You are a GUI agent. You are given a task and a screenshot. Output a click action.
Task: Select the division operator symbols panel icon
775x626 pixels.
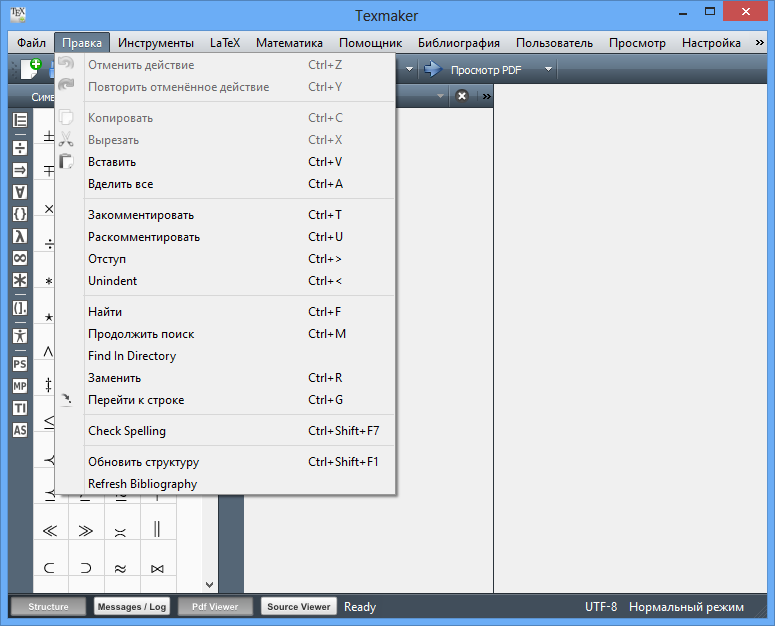pos(20,148)
